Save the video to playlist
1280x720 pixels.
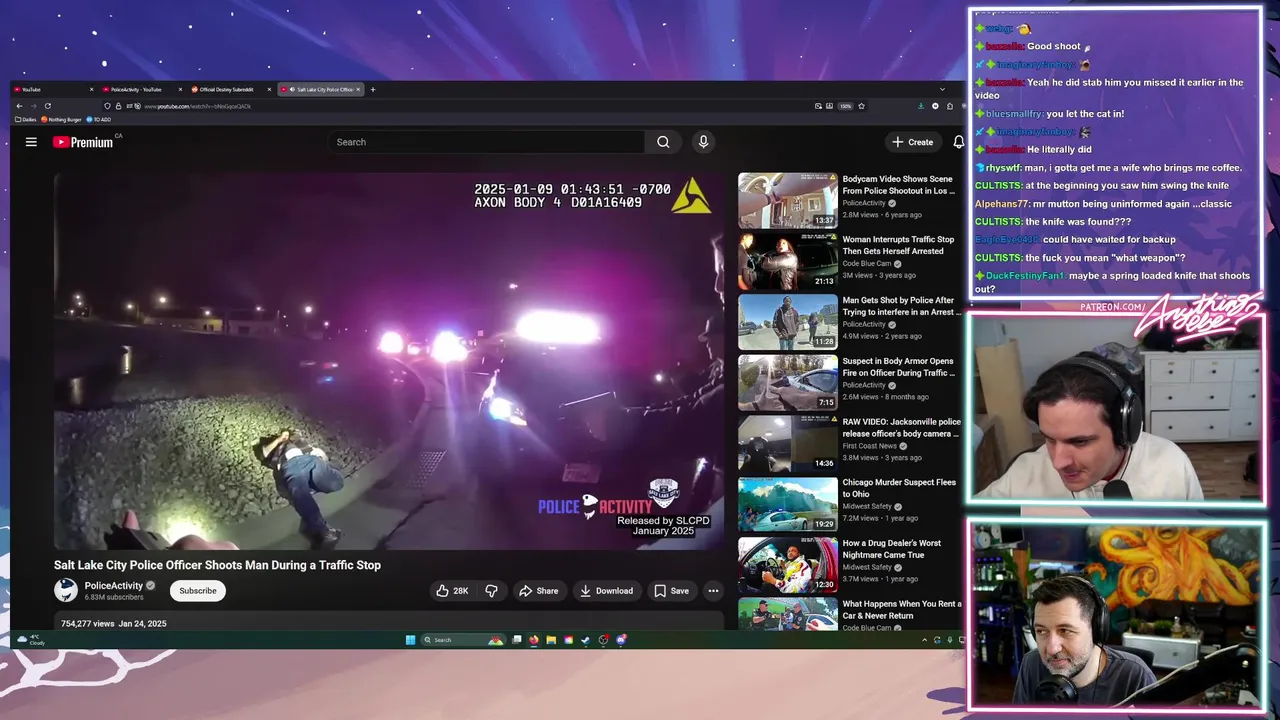pos(671,591)
